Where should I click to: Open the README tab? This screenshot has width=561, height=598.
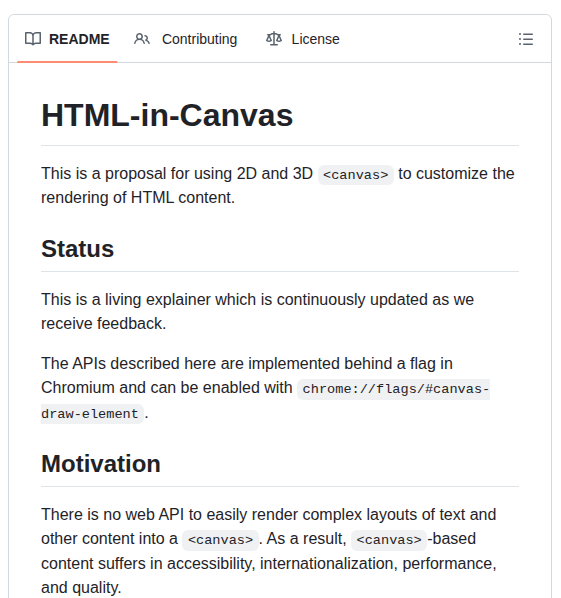click(67, 39)
